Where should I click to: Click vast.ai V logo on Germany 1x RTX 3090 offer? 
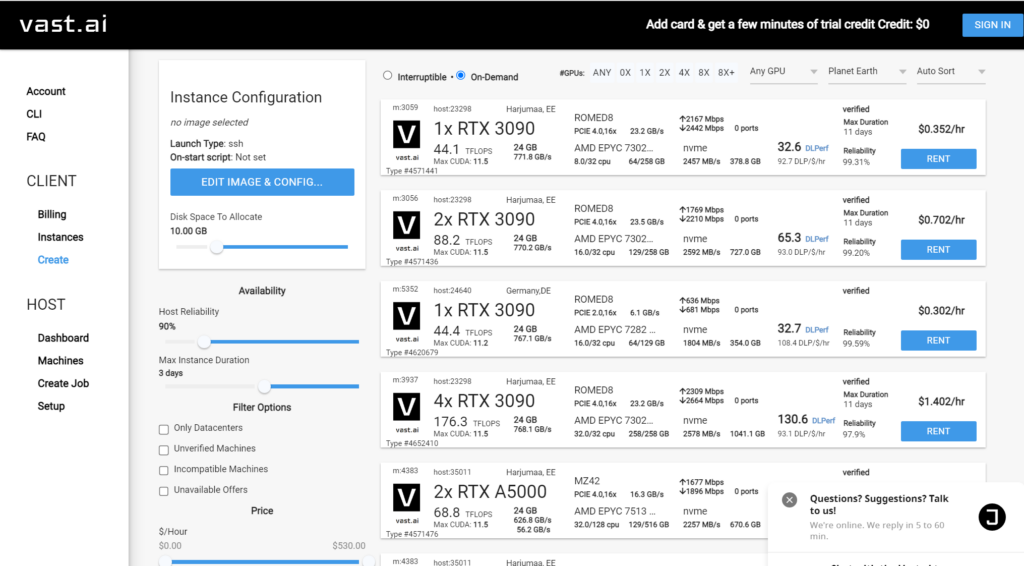[406, 317]
